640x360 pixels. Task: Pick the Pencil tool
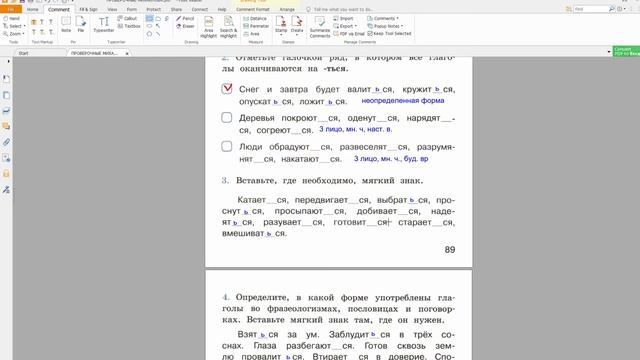(185, 18)
